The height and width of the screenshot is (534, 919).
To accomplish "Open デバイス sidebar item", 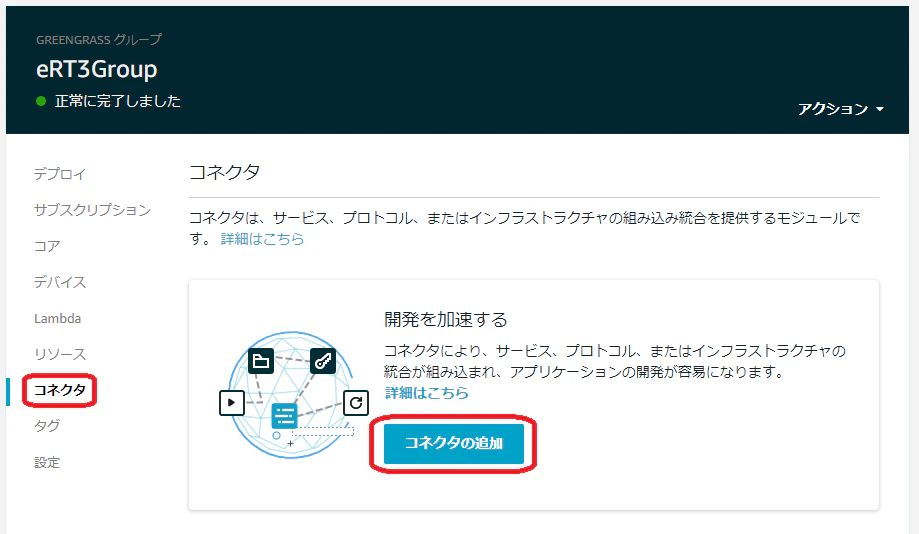I will (x=60, y=282).
